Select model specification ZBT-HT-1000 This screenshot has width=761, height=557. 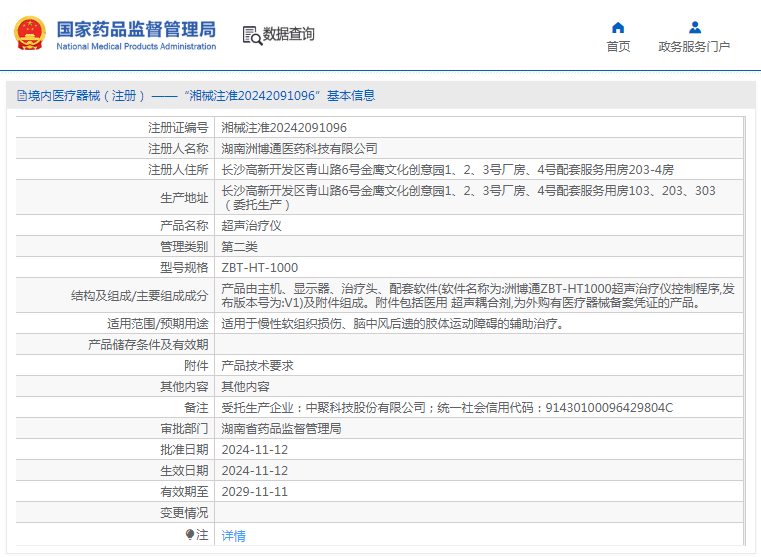coord(260,268)
